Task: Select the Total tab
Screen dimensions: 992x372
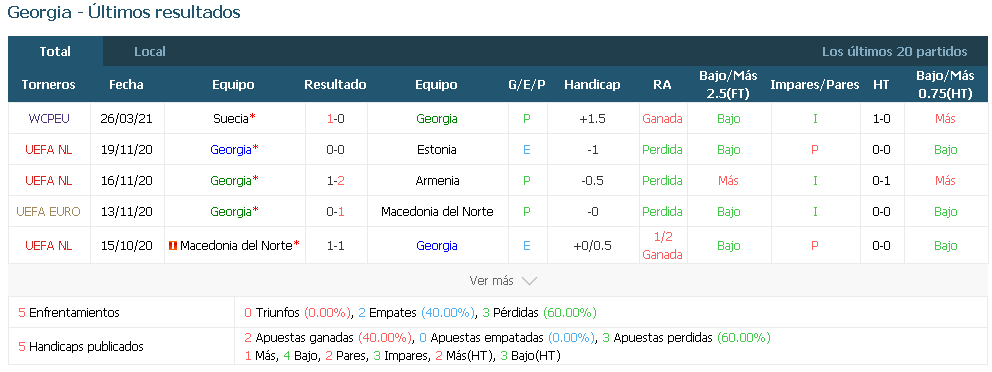Action: click(55, 52)
